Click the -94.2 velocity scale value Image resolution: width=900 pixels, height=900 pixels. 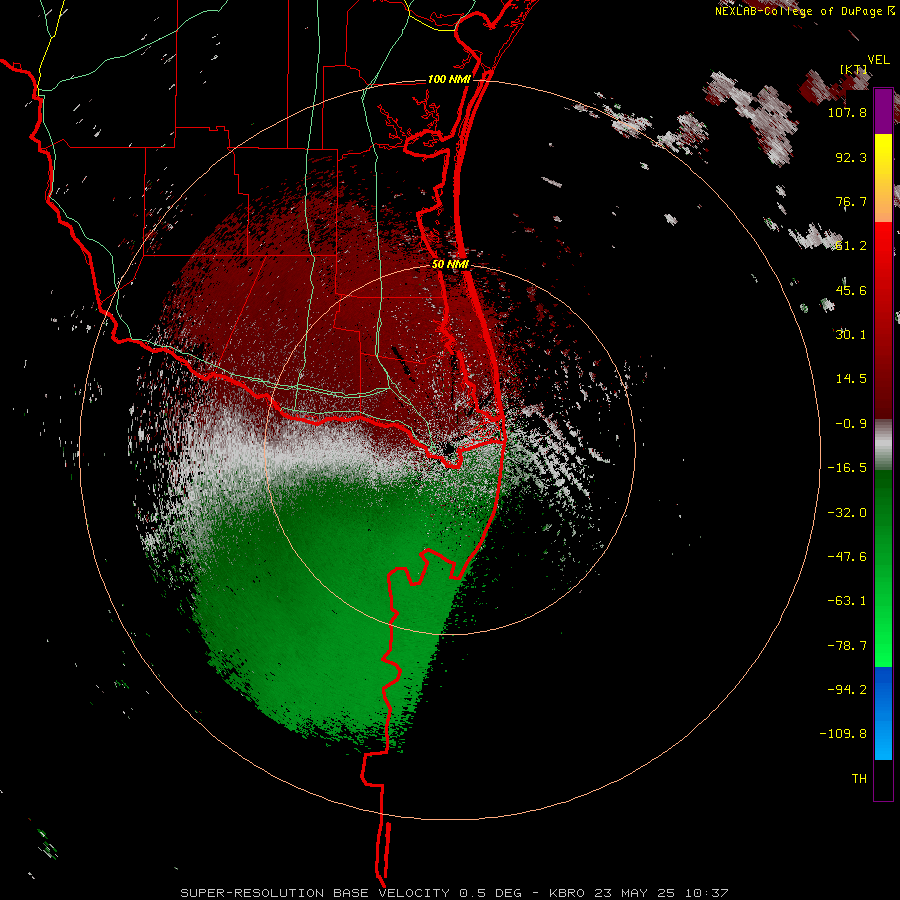coord(847,689)
